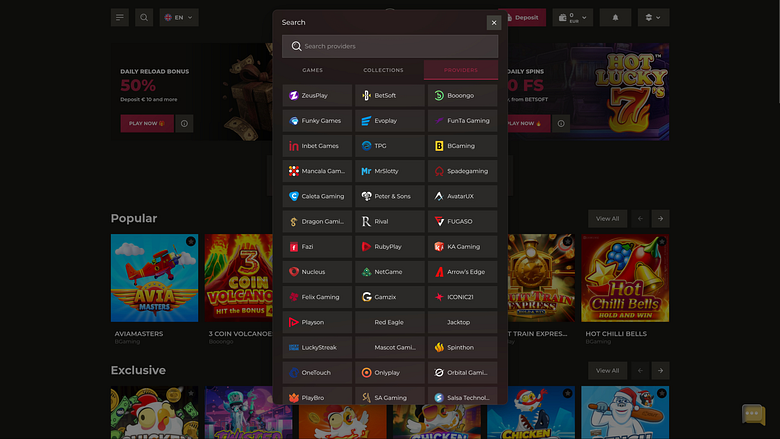Select the Rival provider
780x439 pixels.
click(390, 221)
